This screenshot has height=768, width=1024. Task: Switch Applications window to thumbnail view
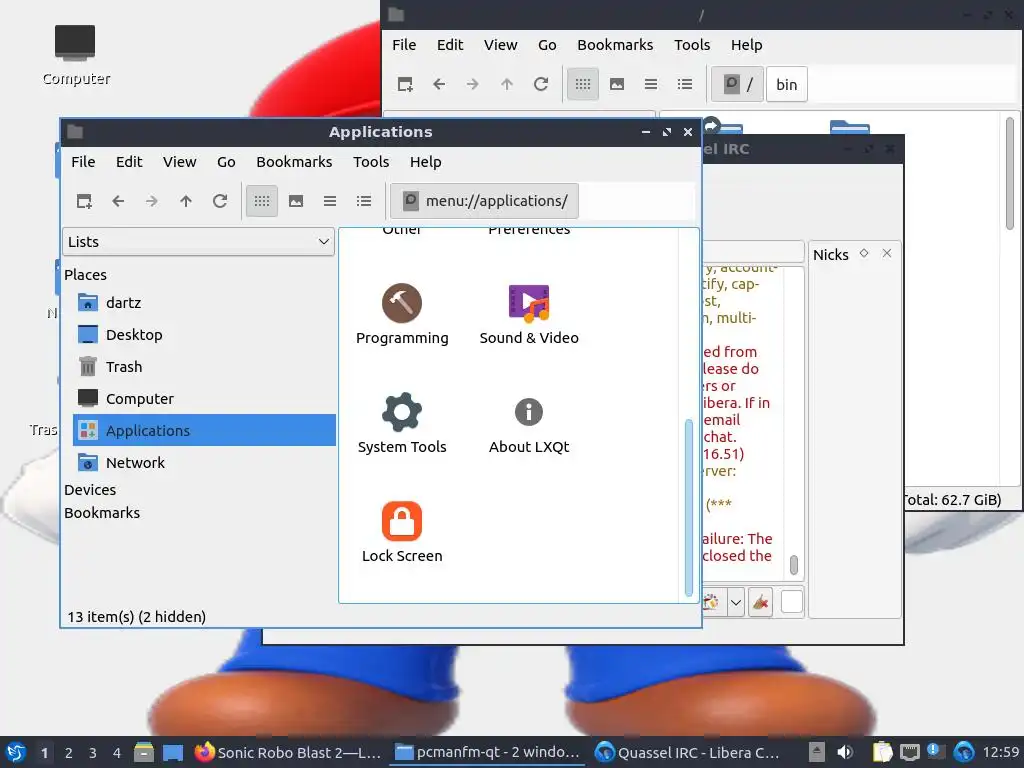click(x=296, y=201)
